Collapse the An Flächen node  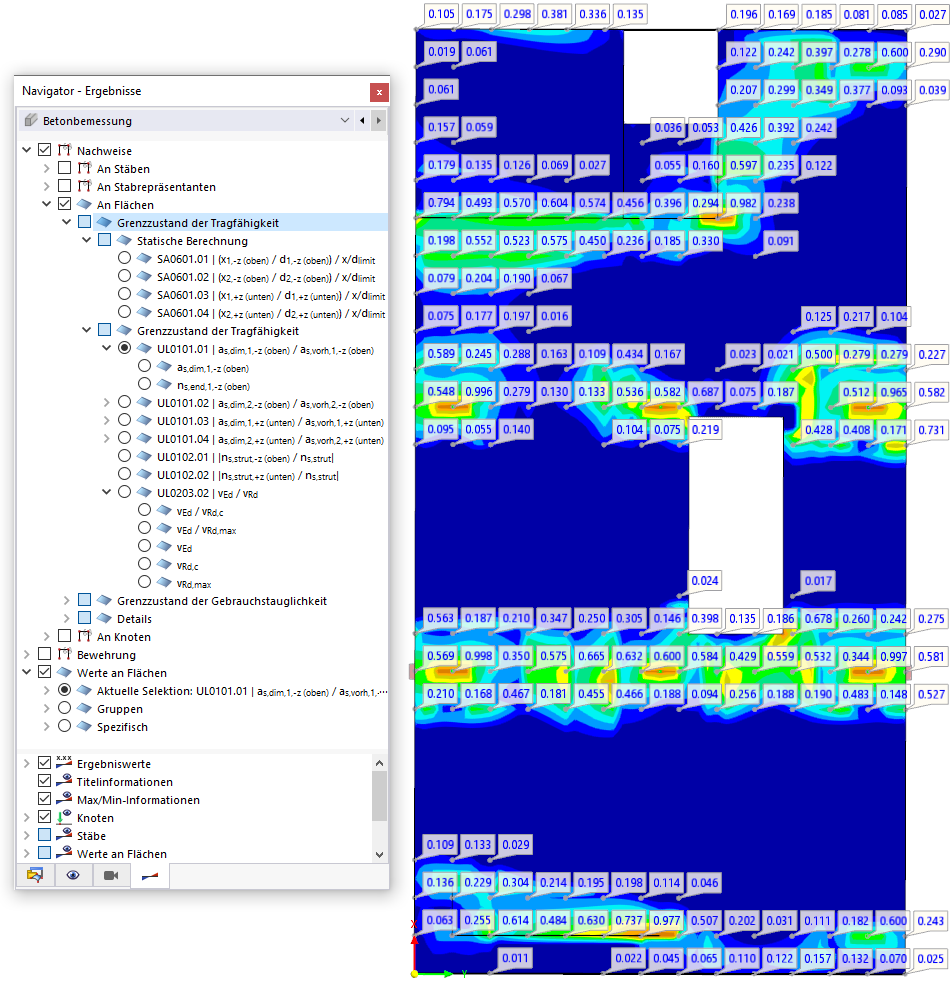pos(46,204)
